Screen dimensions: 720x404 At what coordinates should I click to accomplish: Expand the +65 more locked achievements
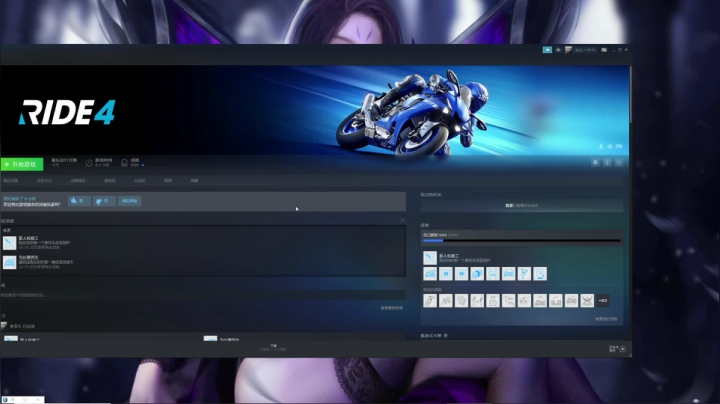tap(602, 301)
